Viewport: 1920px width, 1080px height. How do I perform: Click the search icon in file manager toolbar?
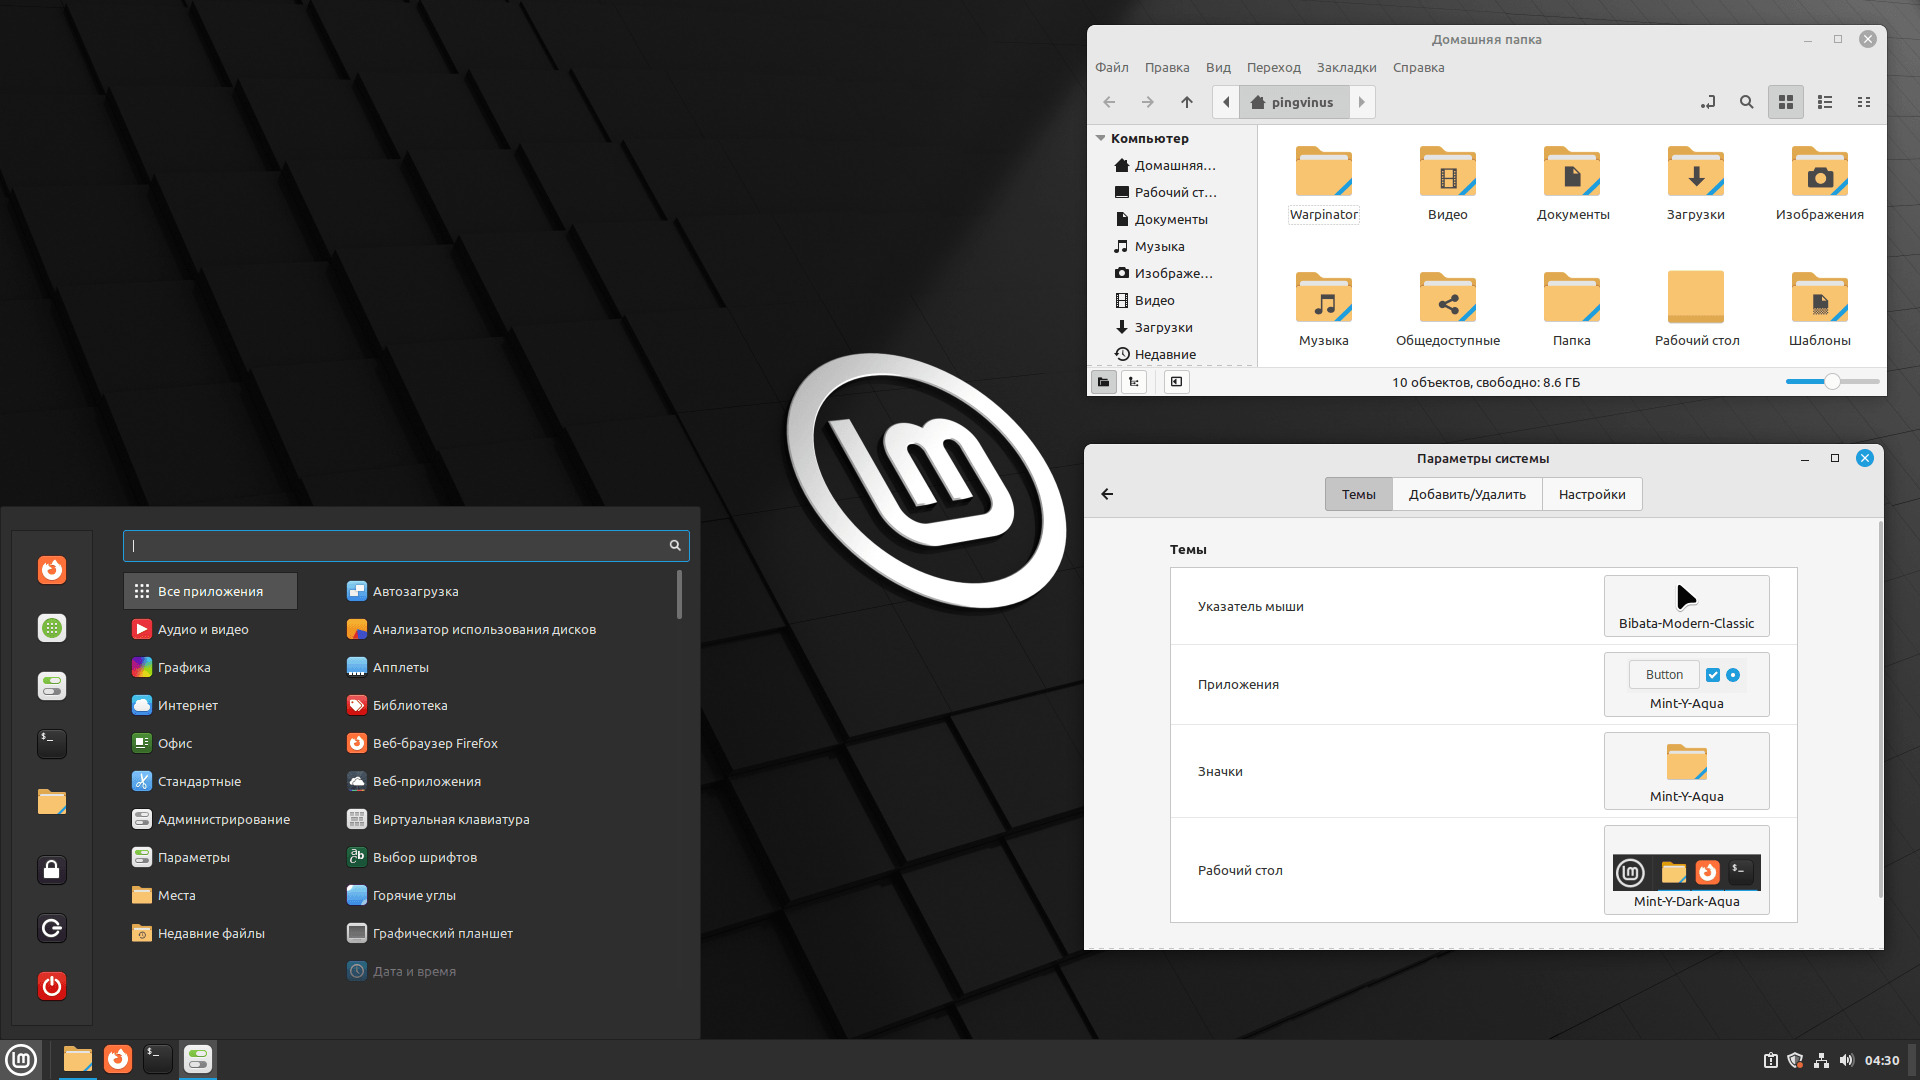pos(1746,102)
